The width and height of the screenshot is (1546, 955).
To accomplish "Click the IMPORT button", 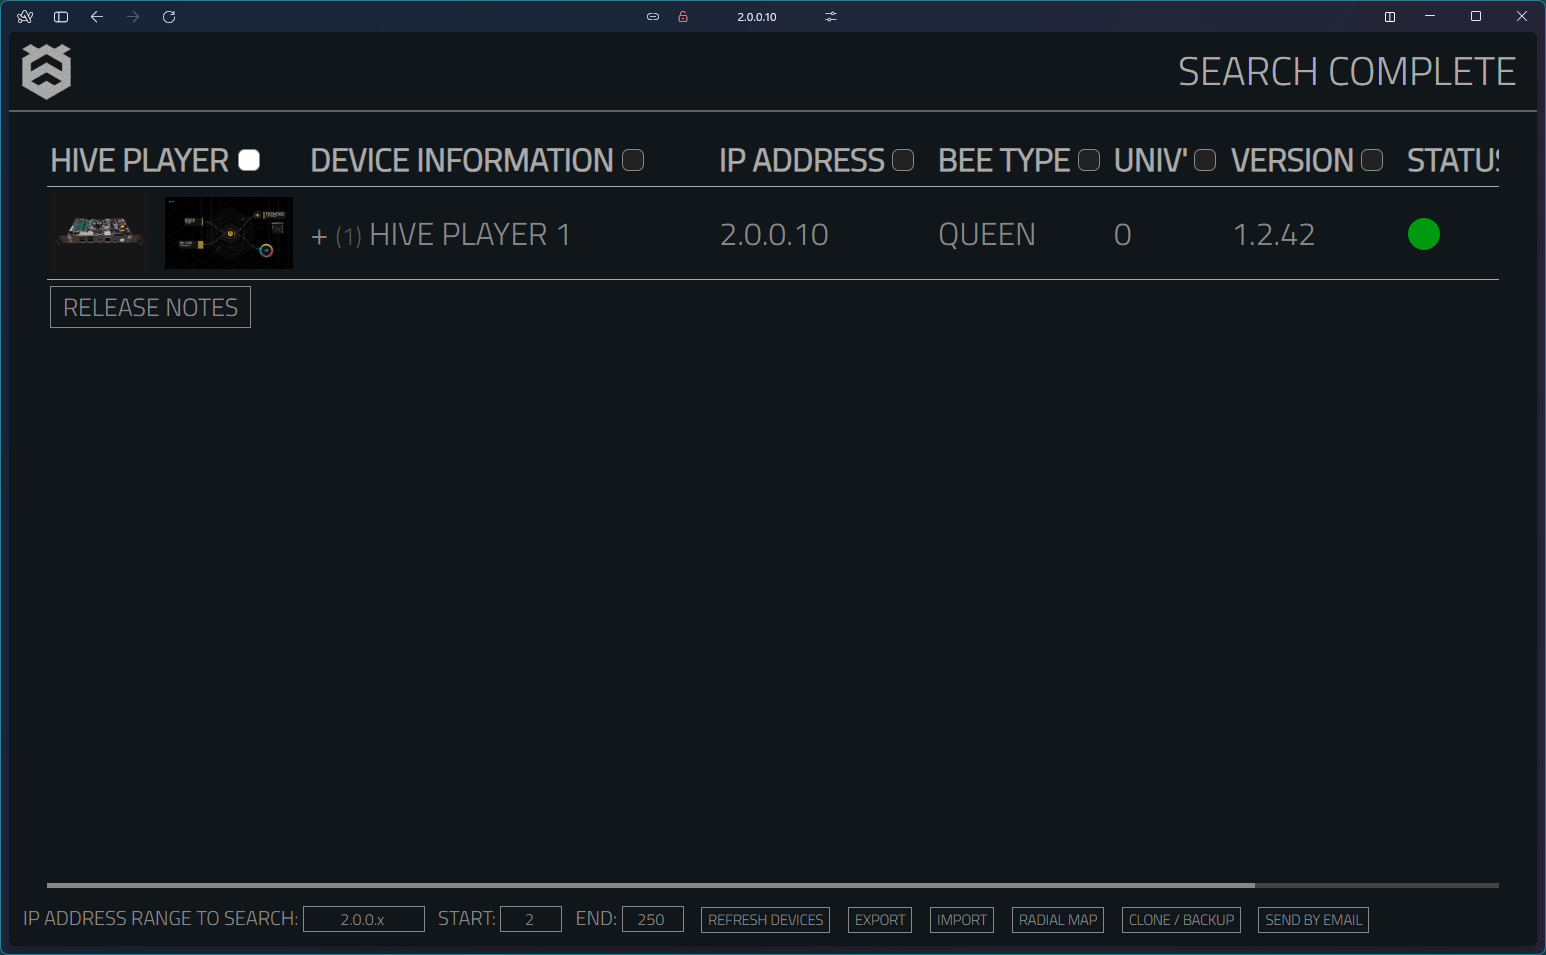I will (962, 920).
